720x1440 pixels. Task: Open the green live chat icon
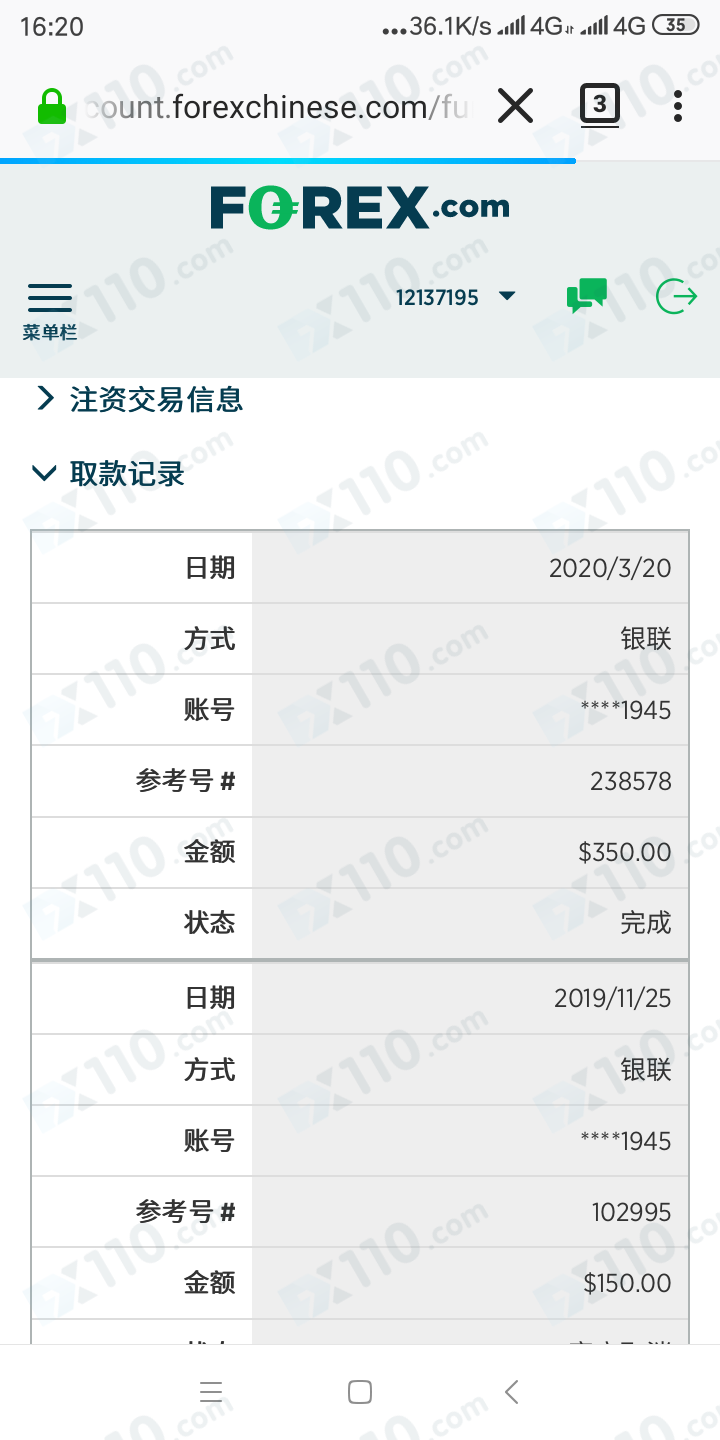[x=587, y=296]
